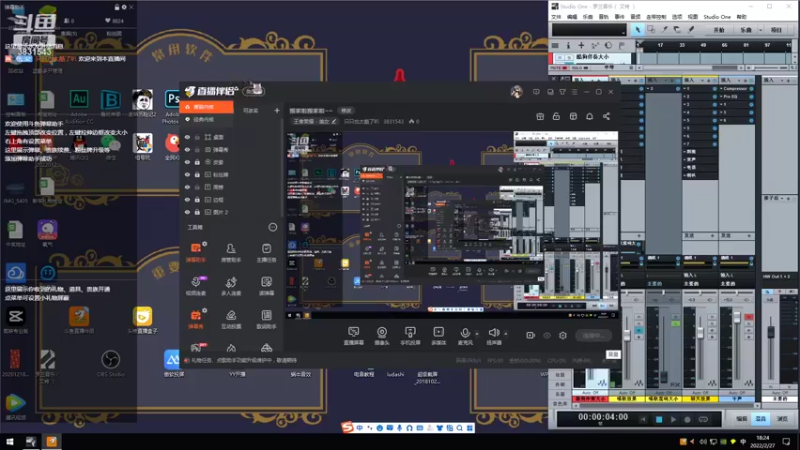800x450 pixels.
Task: Open 直播伴侣 settings gear icon
Action: point(563,335)
